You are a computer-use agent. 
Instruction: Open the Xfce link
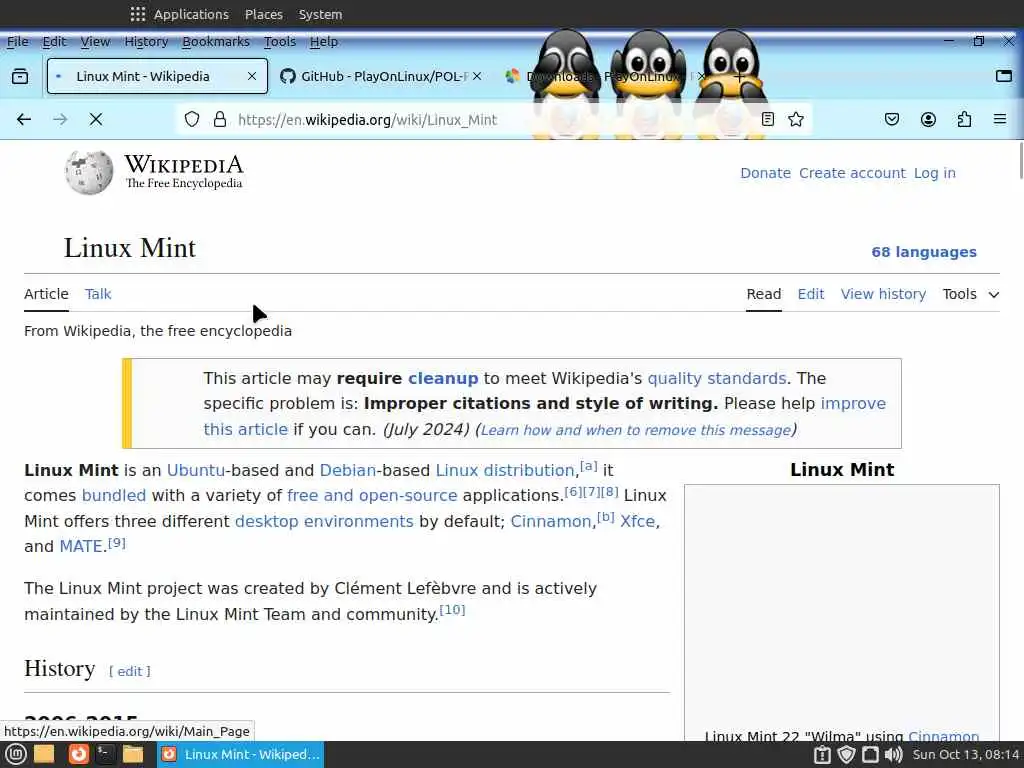pyautogui.click(x=637, y=522)
